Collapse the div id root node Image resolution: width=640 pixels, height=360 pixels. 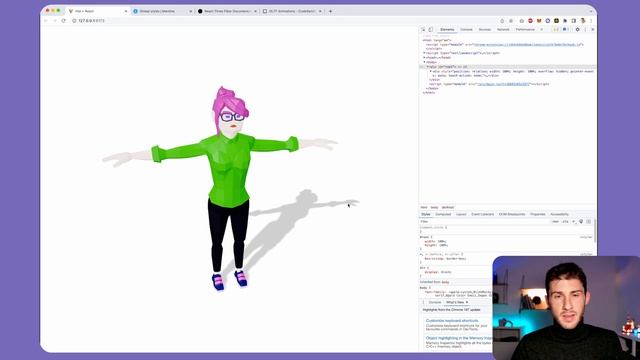pos(428,67)
